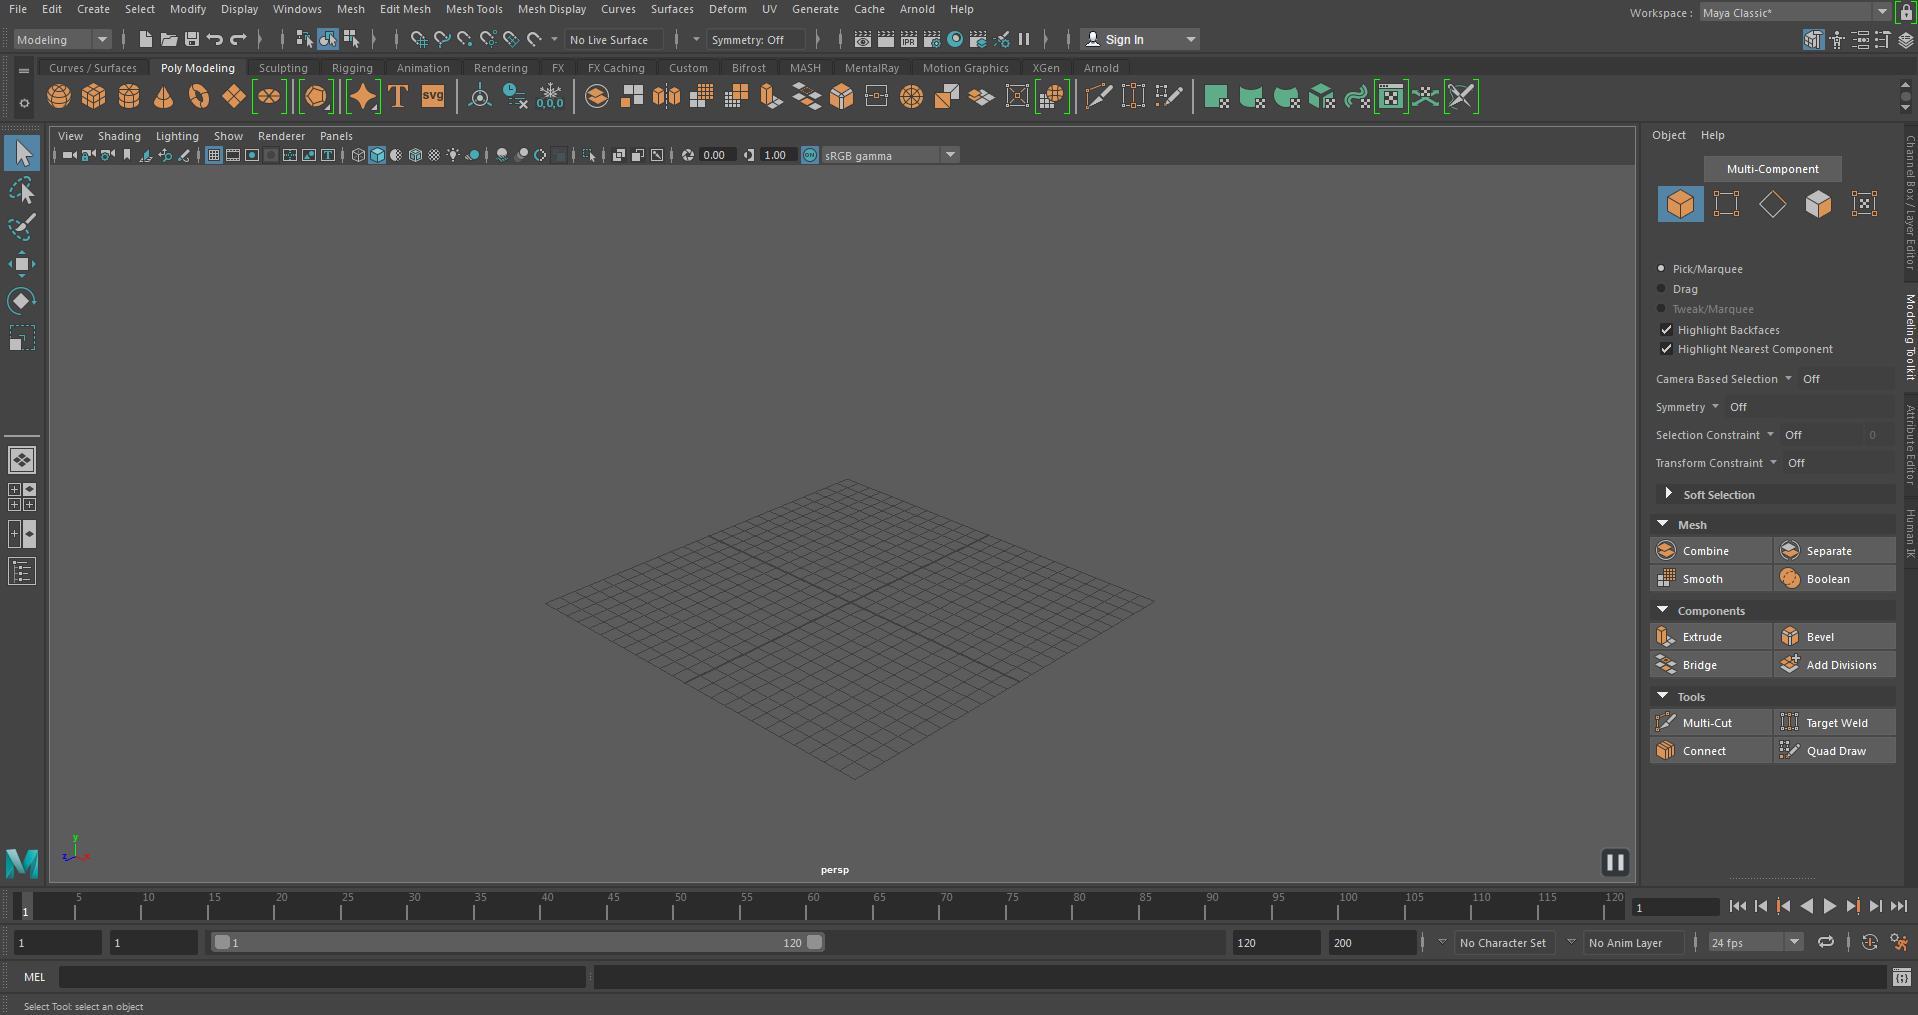Viewport: 1918px width, 1015px height.
Task: Click the Save scene icon
Action: (192, 39)
